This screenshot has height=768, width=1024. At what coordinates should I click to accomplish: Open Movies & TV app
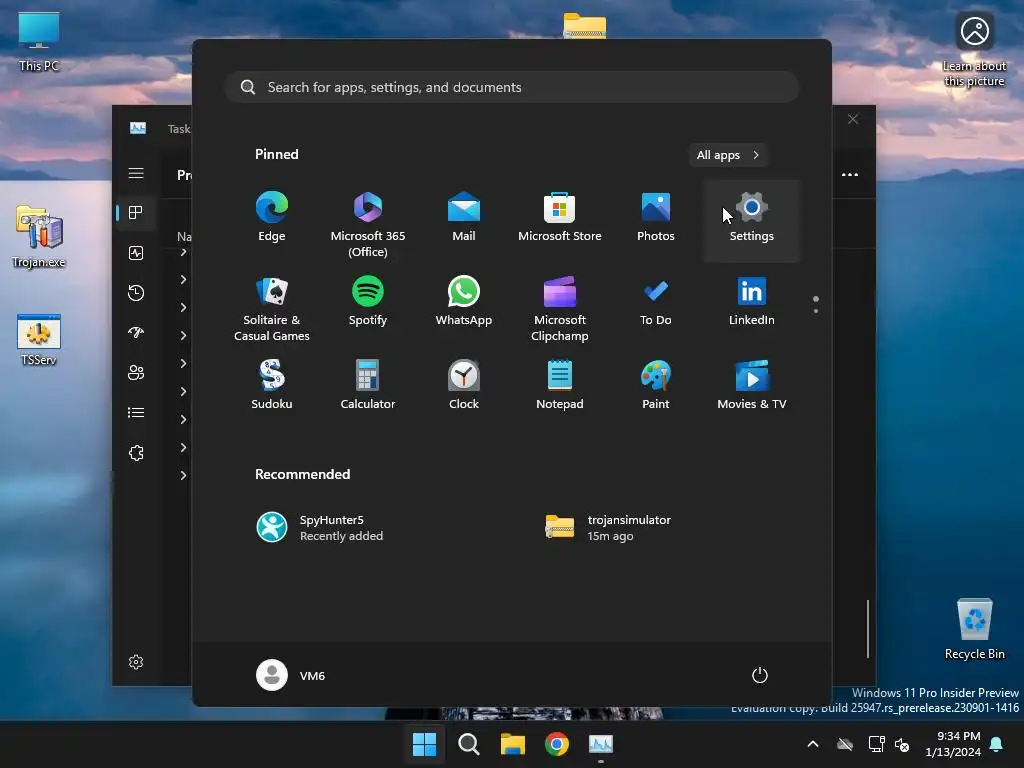752,385
